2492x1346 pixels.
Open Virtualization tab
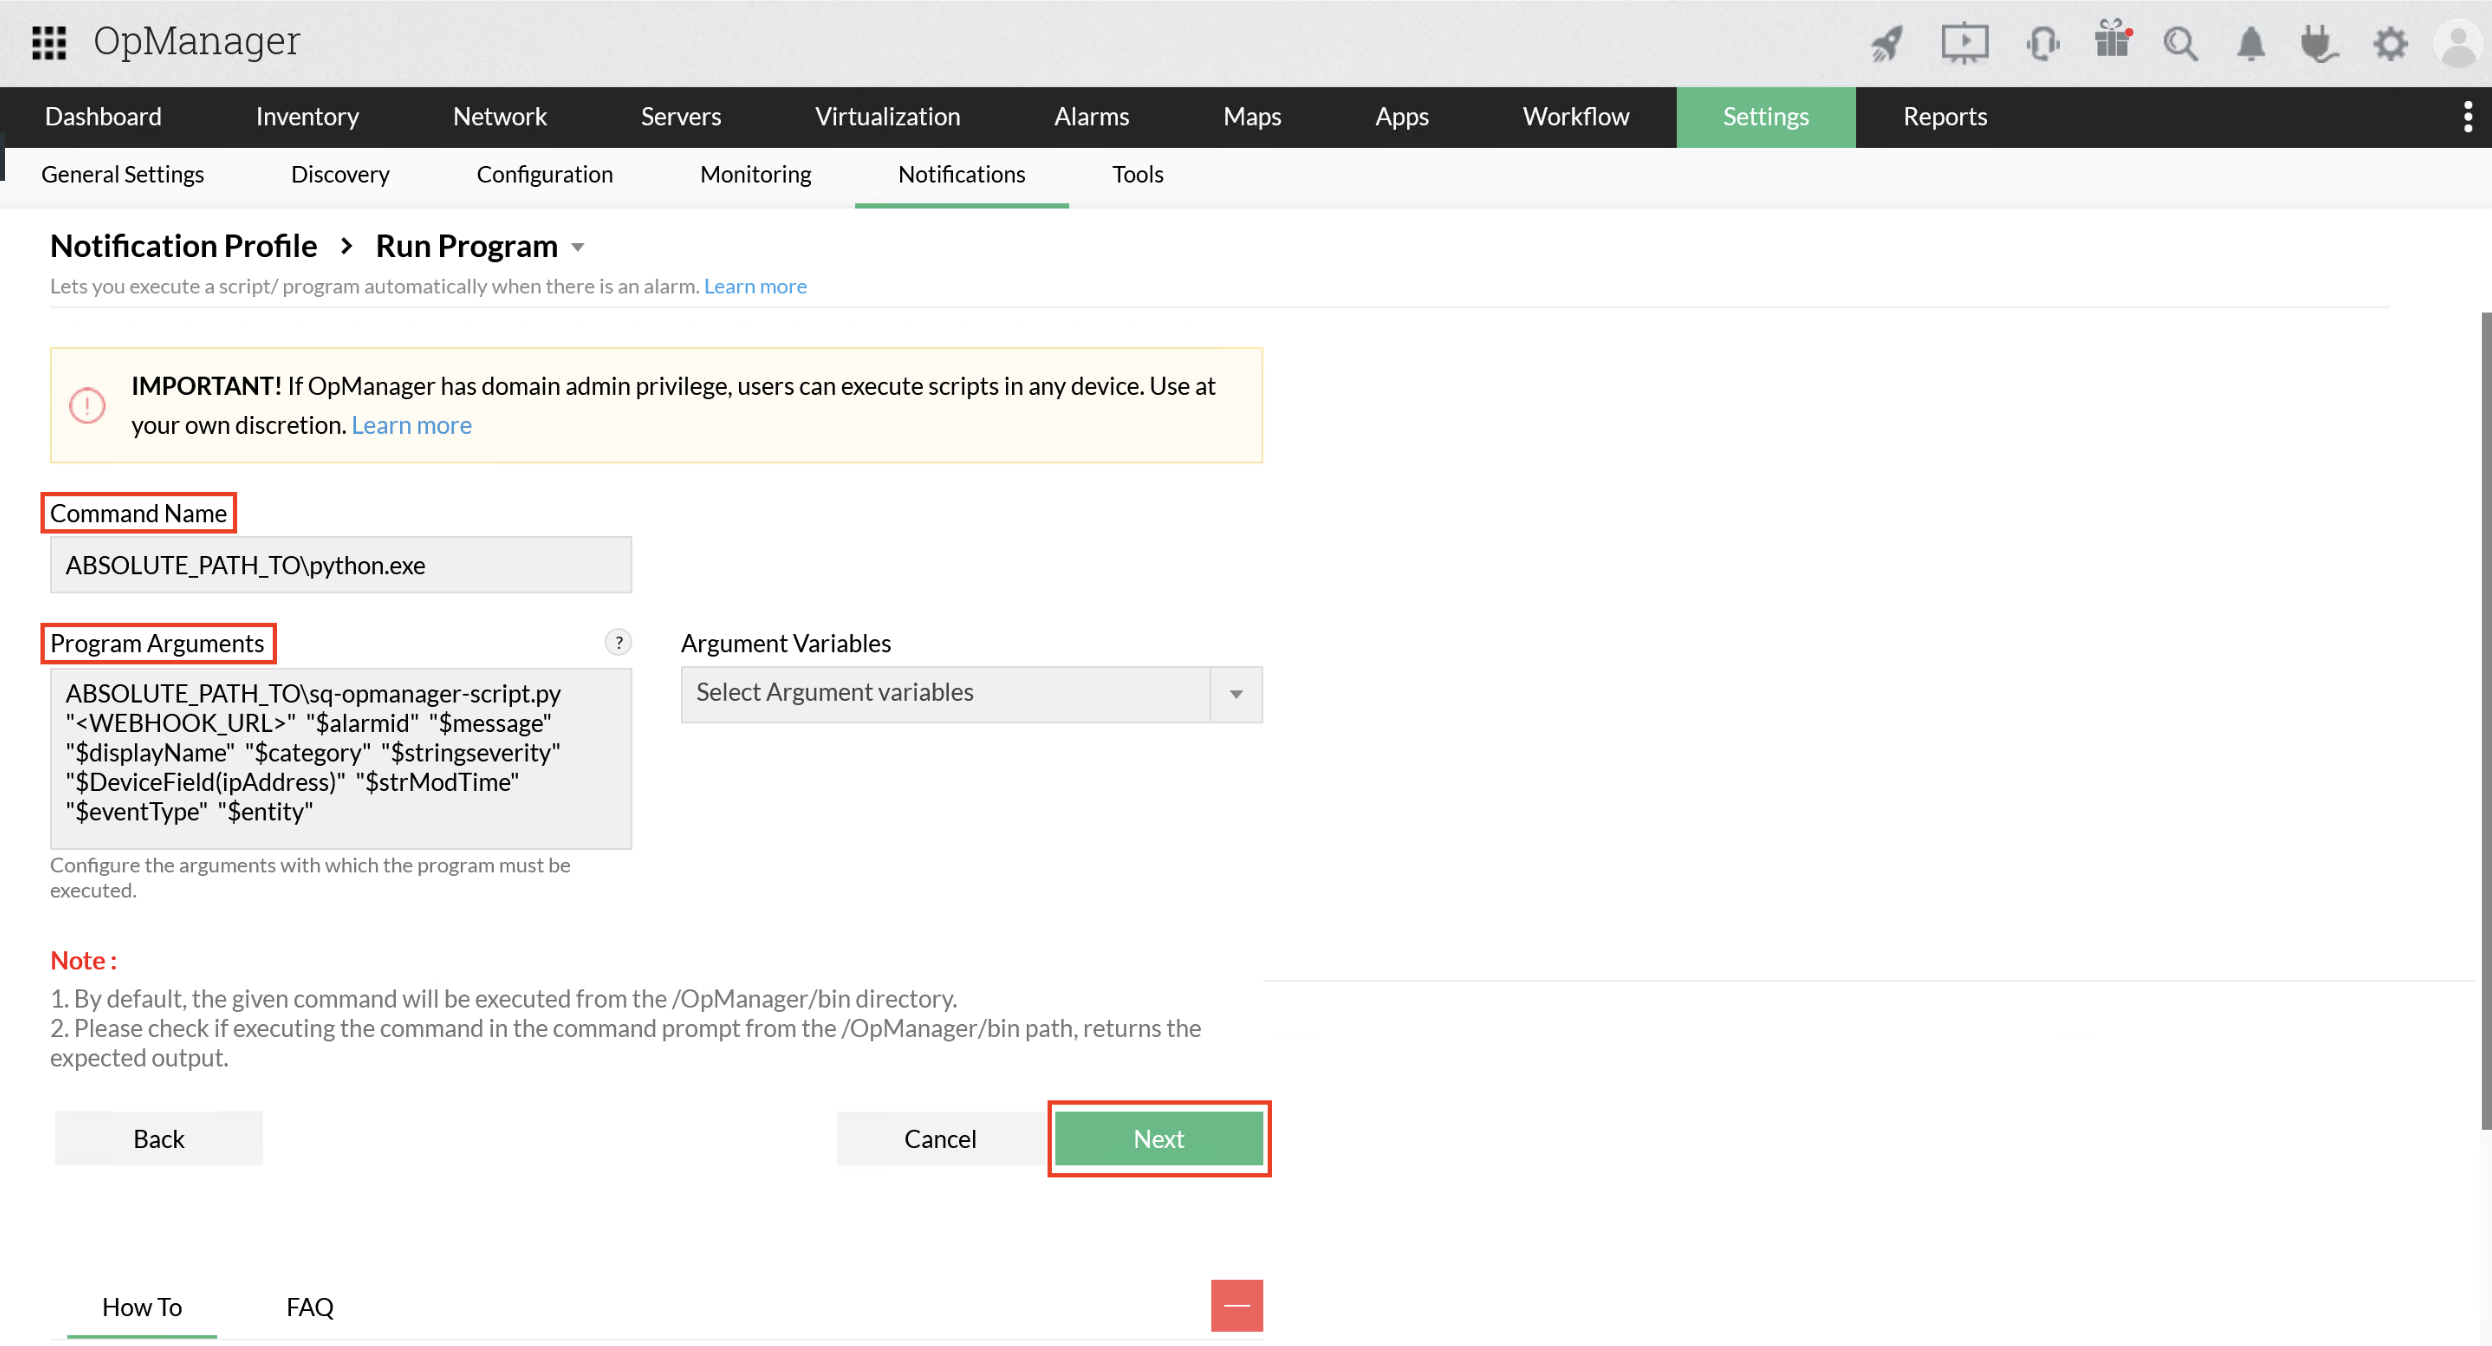887,116
